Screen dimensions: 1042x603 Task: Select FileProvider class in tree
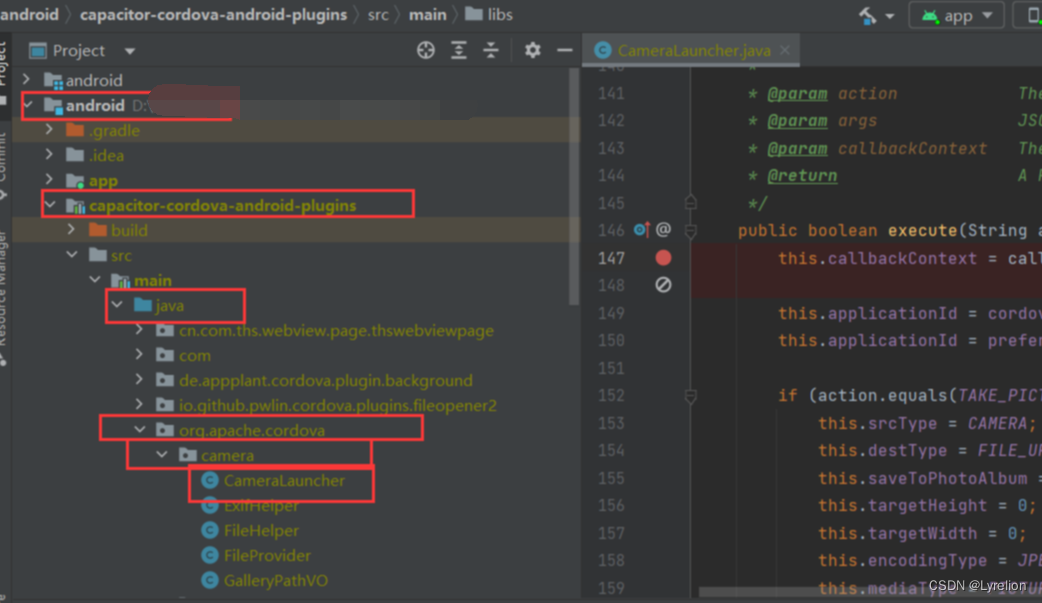pyautogui.click(x=267, y=555)
